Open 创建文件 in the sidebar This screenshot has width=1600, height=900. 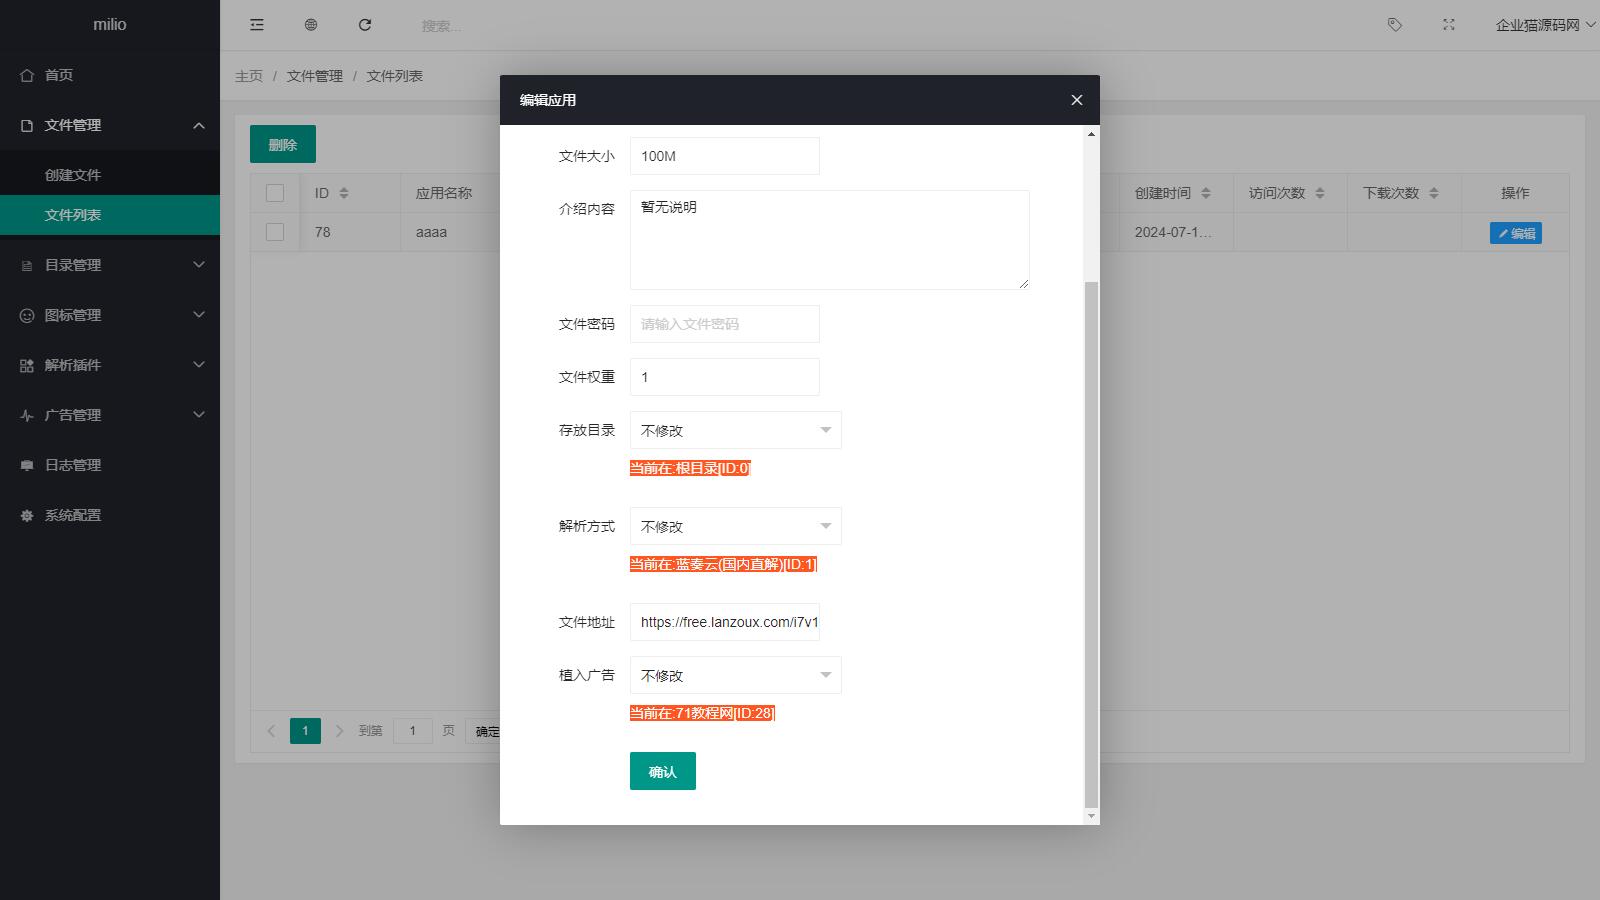(x=73, y=175)
